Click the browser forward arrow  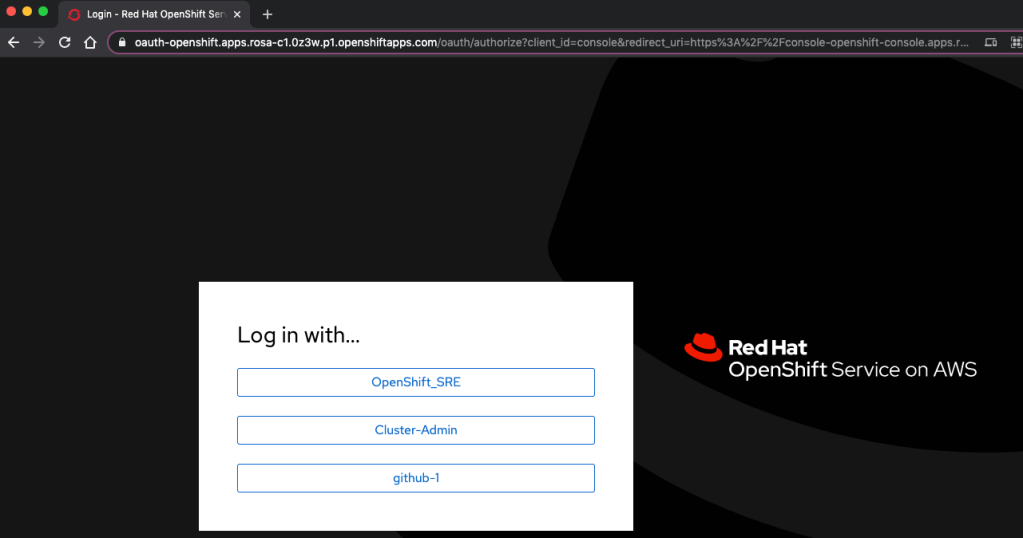[39, 43]
